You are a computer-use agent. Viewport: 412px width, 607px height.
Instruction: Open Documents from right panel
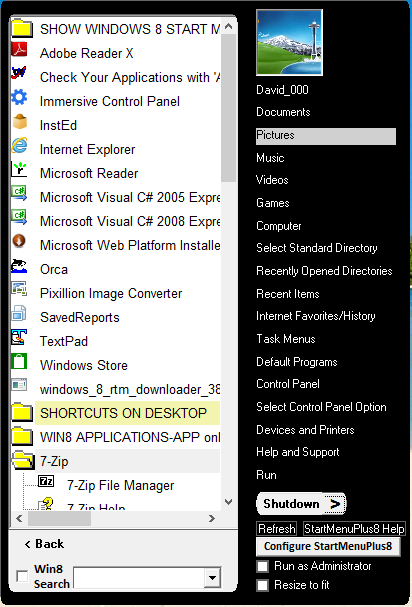click(x=283, y=112)
